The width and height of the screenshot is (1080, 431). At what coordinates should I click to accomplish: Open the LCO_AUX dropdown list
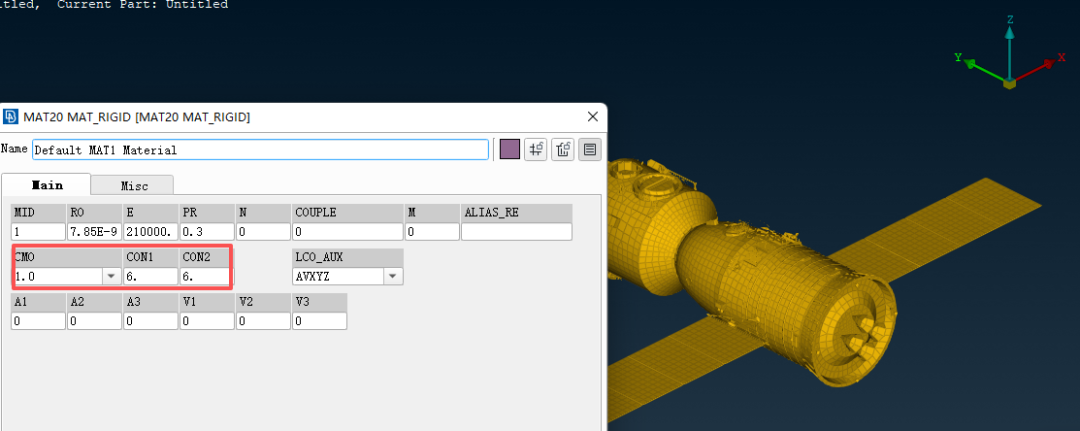(x=392, y=276)
